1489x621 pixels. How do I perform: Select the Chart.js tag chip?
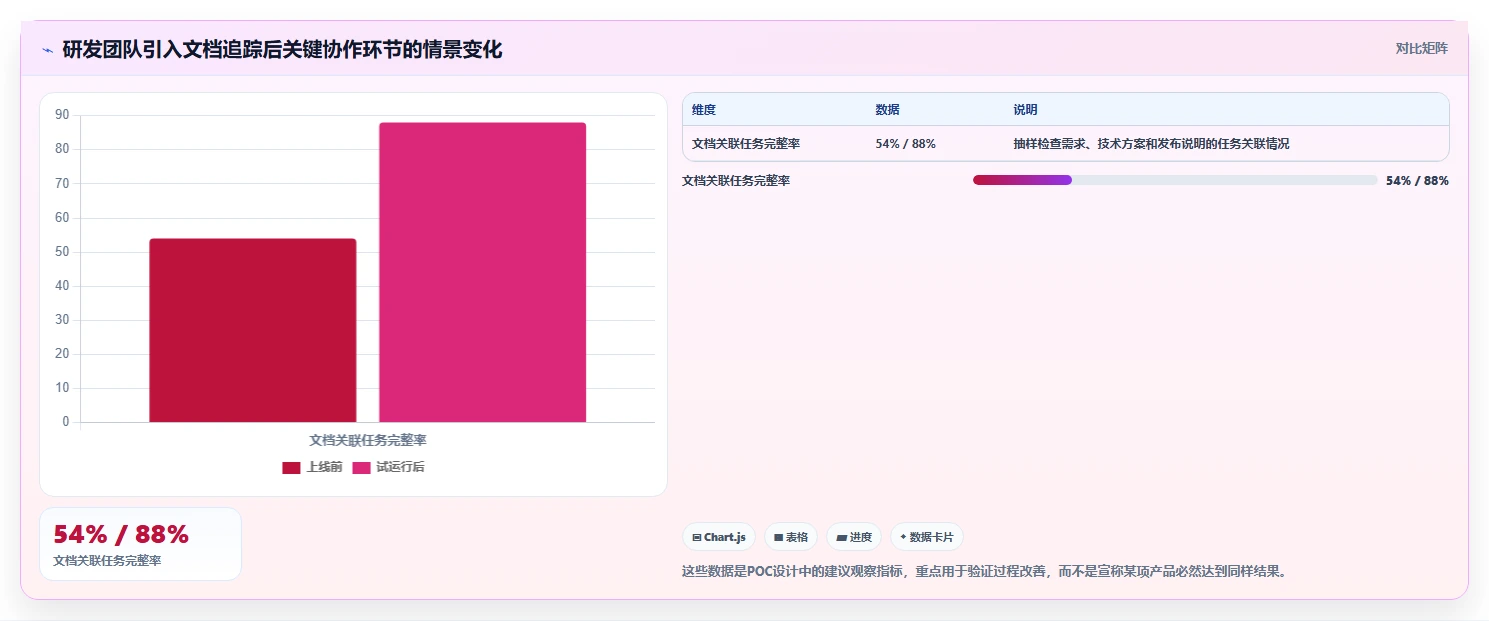click(x=719, y=537)
